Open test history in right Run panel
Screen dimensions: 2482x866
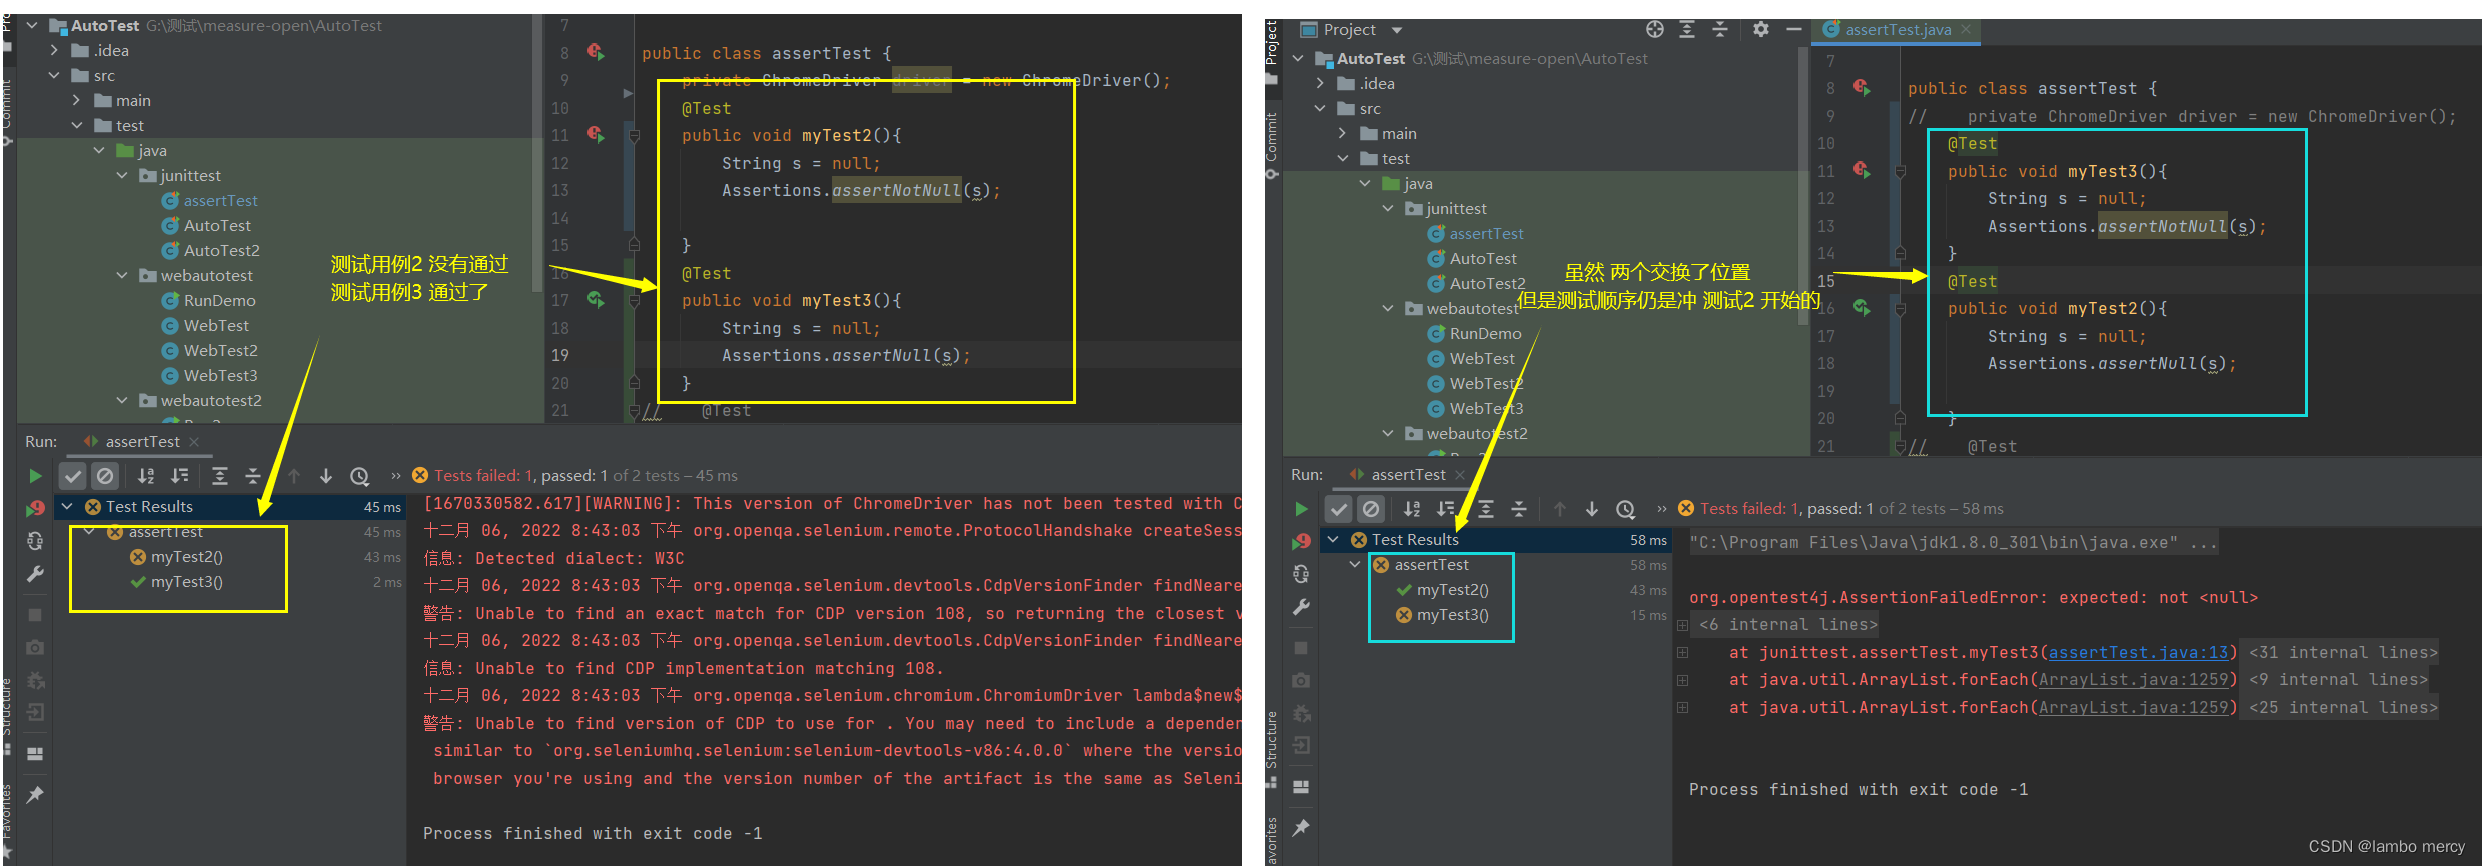[1626, 509]
